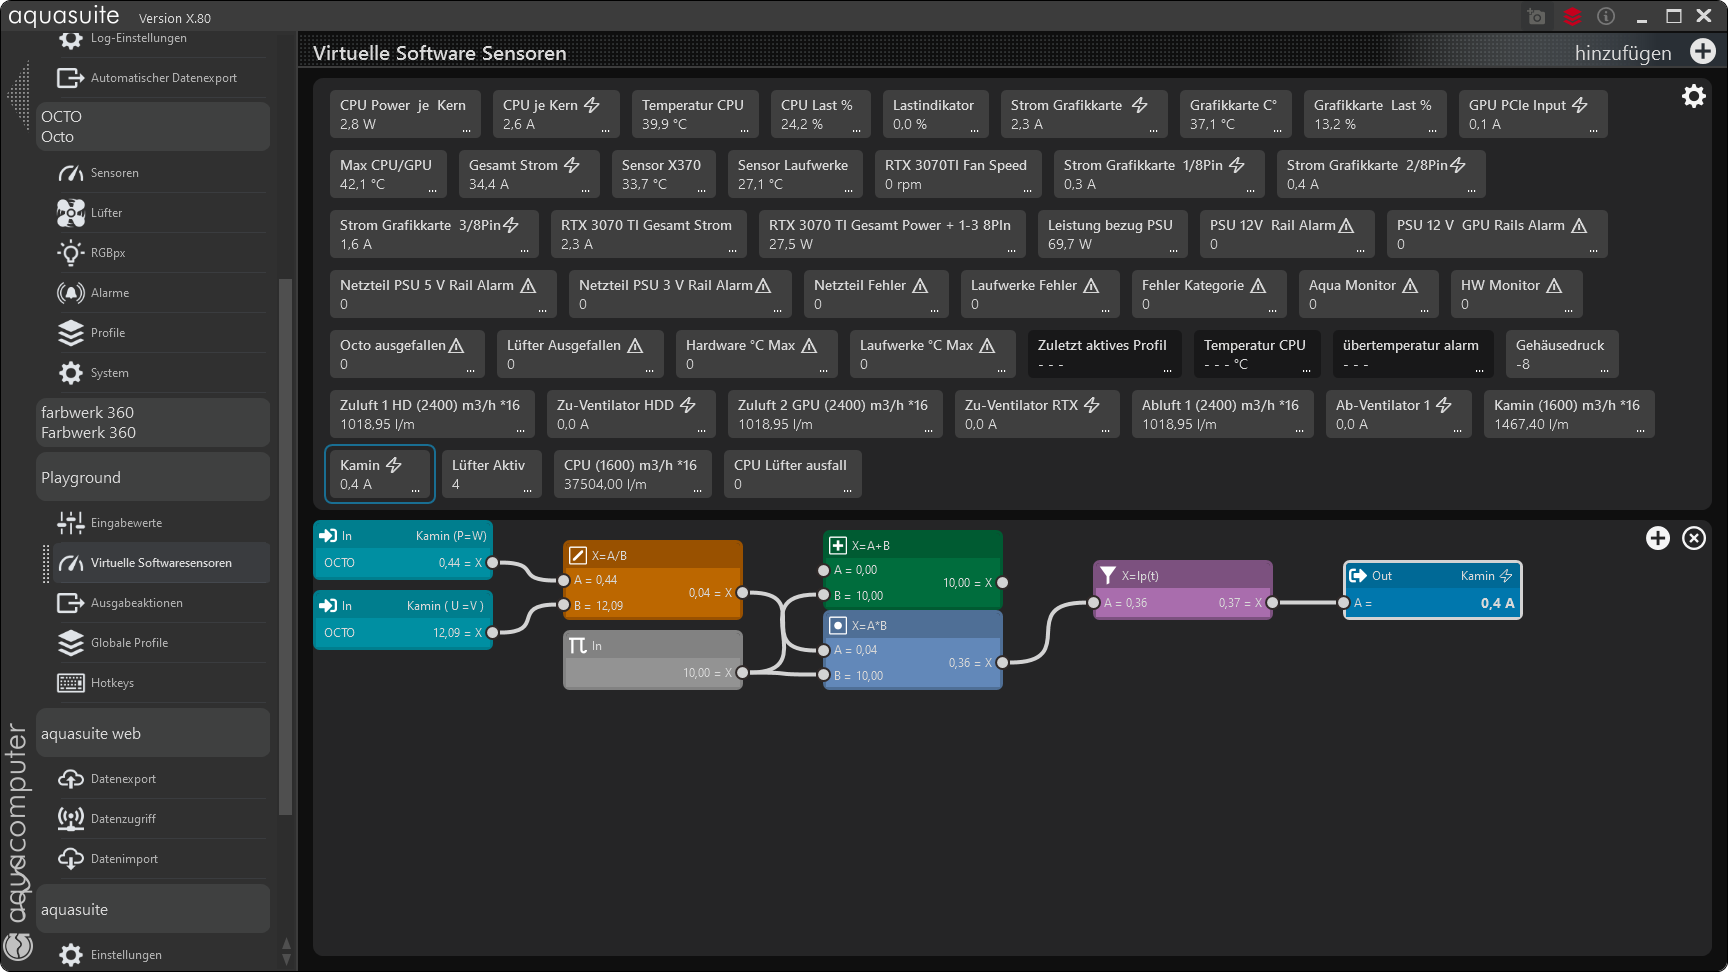Screen dimensions: 1728x972
Task: Open the Alarme sidebar entry
Action: [x=110, y=293]
